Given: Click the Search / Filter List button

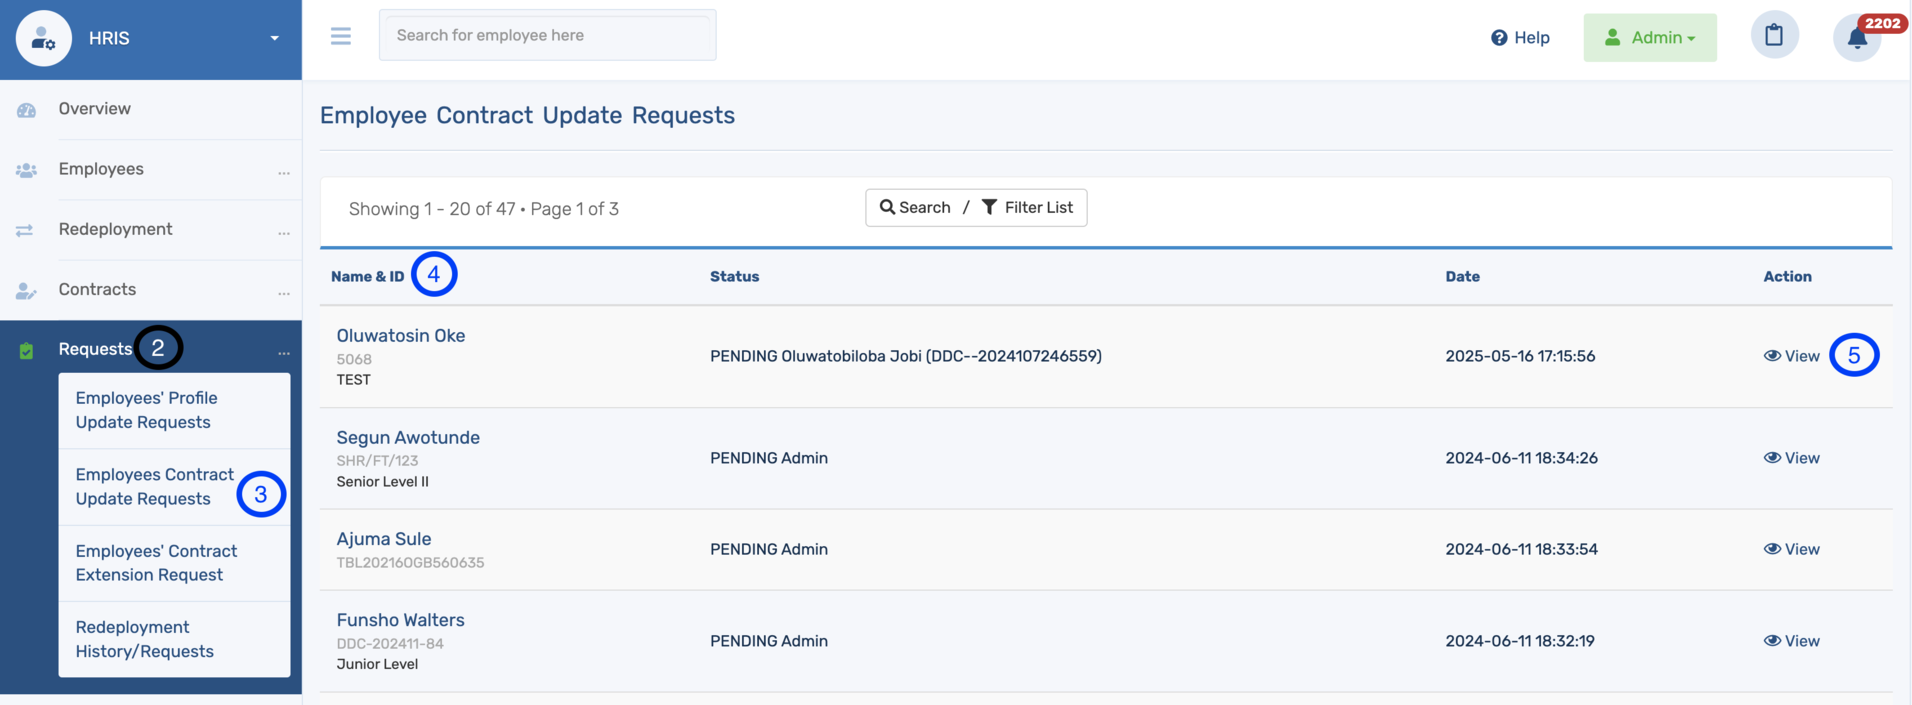Looking at the screenshot, I should point(976,208).
